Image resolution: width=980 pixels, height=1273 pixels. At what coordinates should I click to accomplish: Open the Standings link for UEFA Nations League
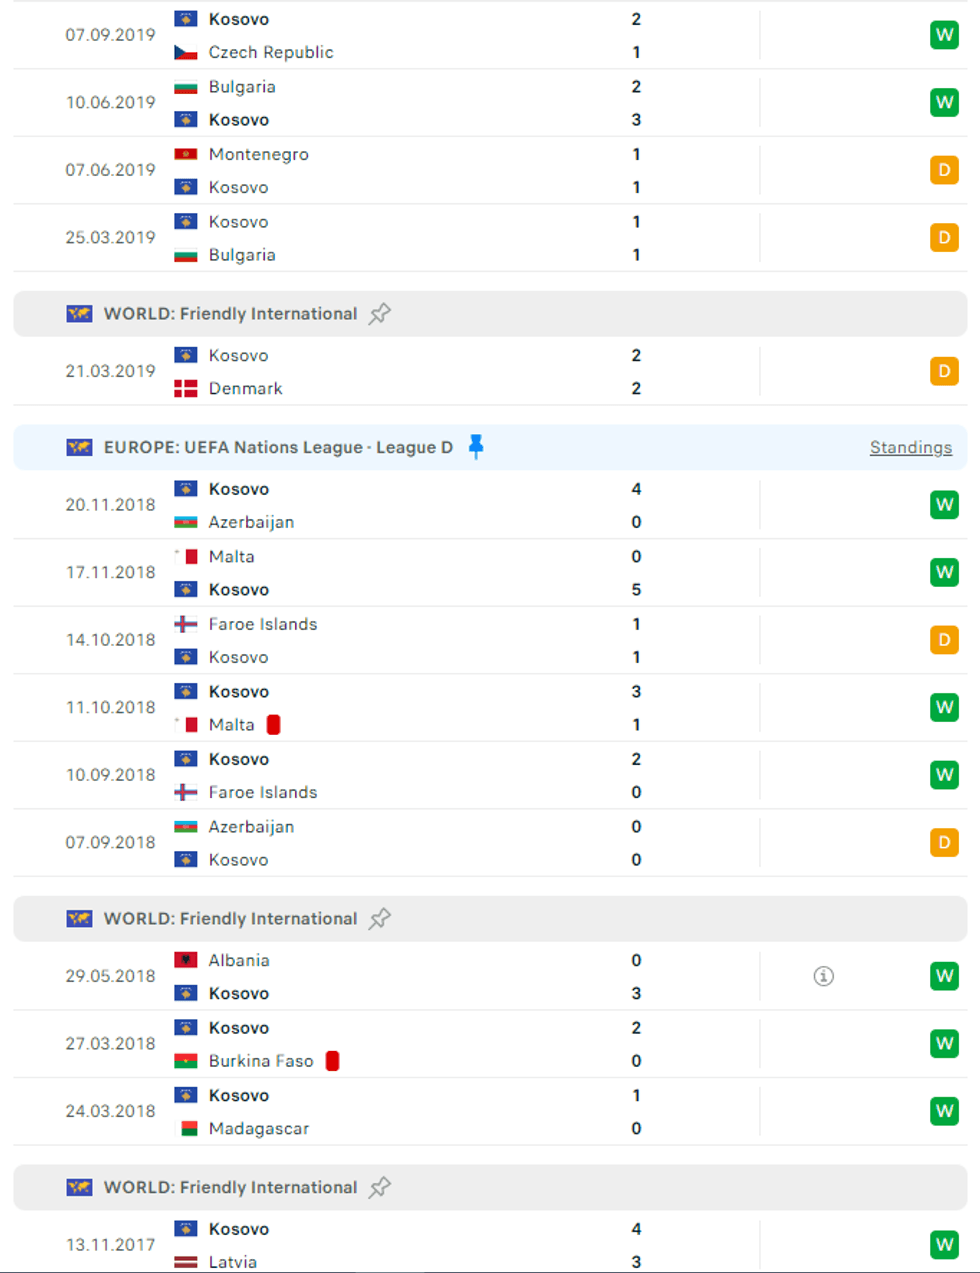[x=910, y=448]
